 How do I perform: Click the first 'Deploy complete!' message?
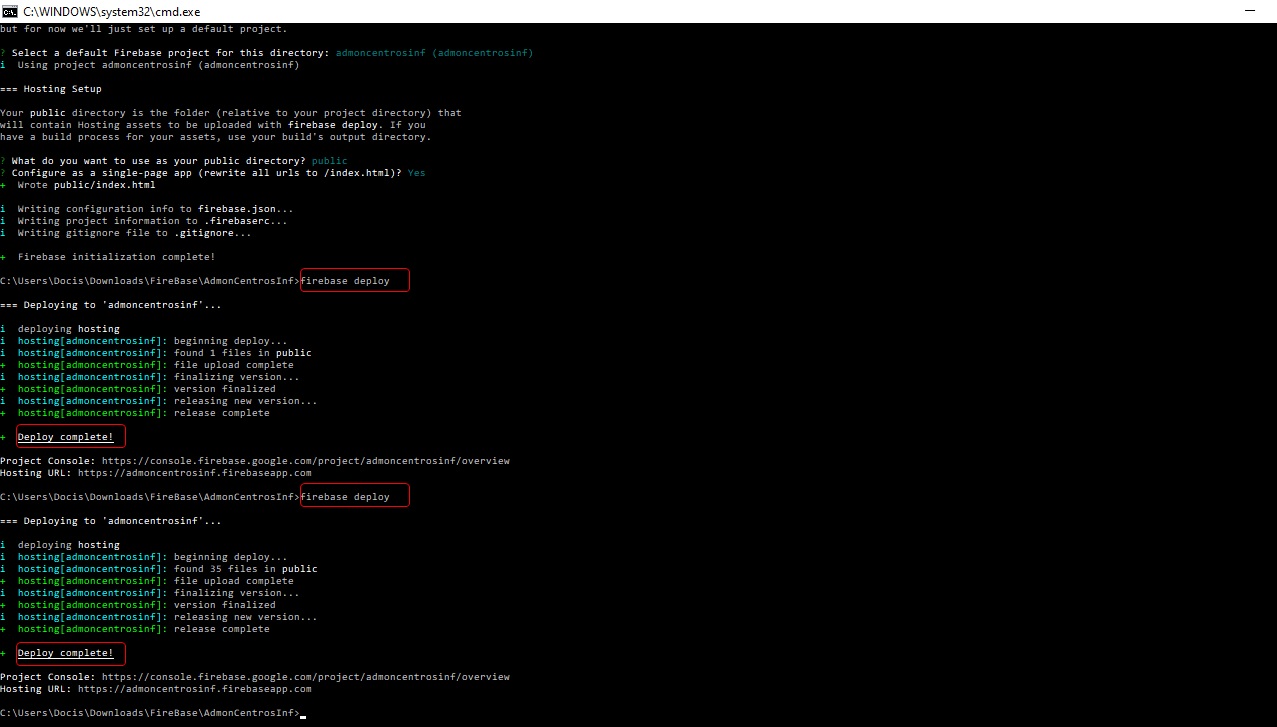click(x=66, y=437)
